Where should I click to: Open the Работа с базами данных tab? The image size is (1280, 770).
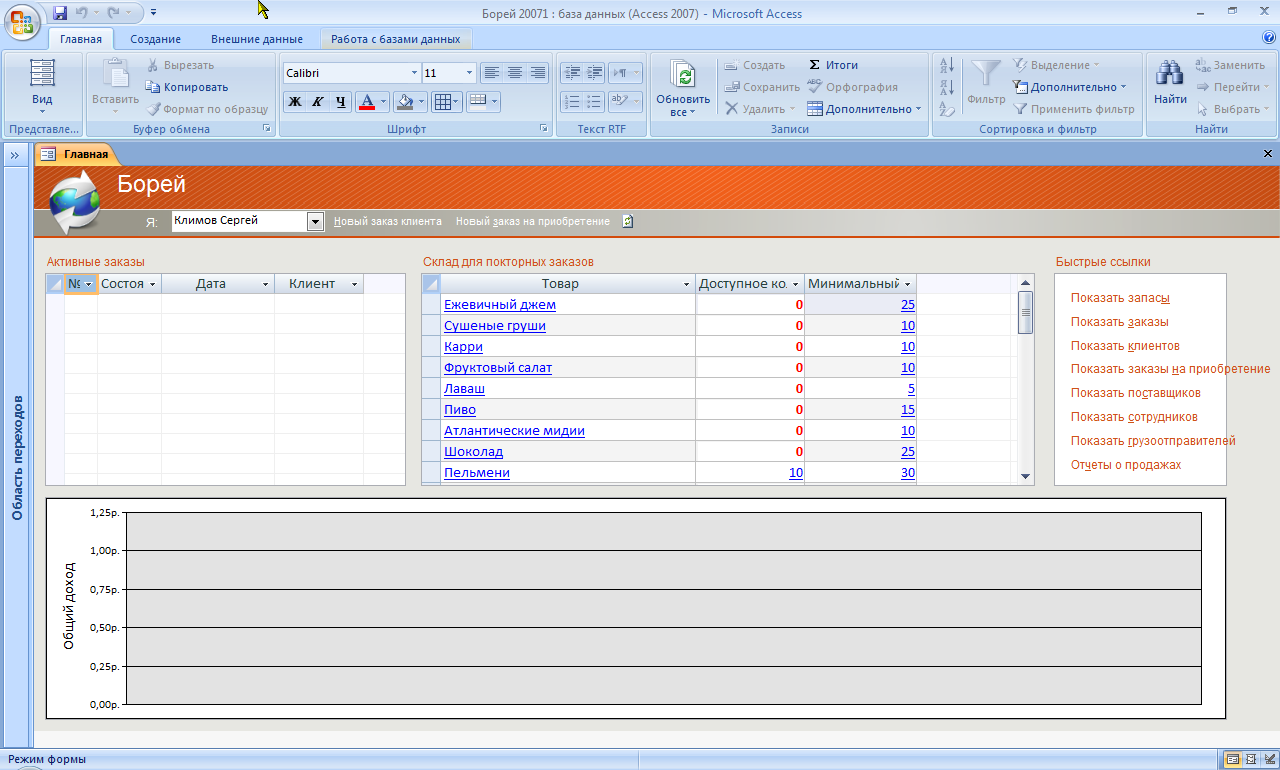(396, 39)
